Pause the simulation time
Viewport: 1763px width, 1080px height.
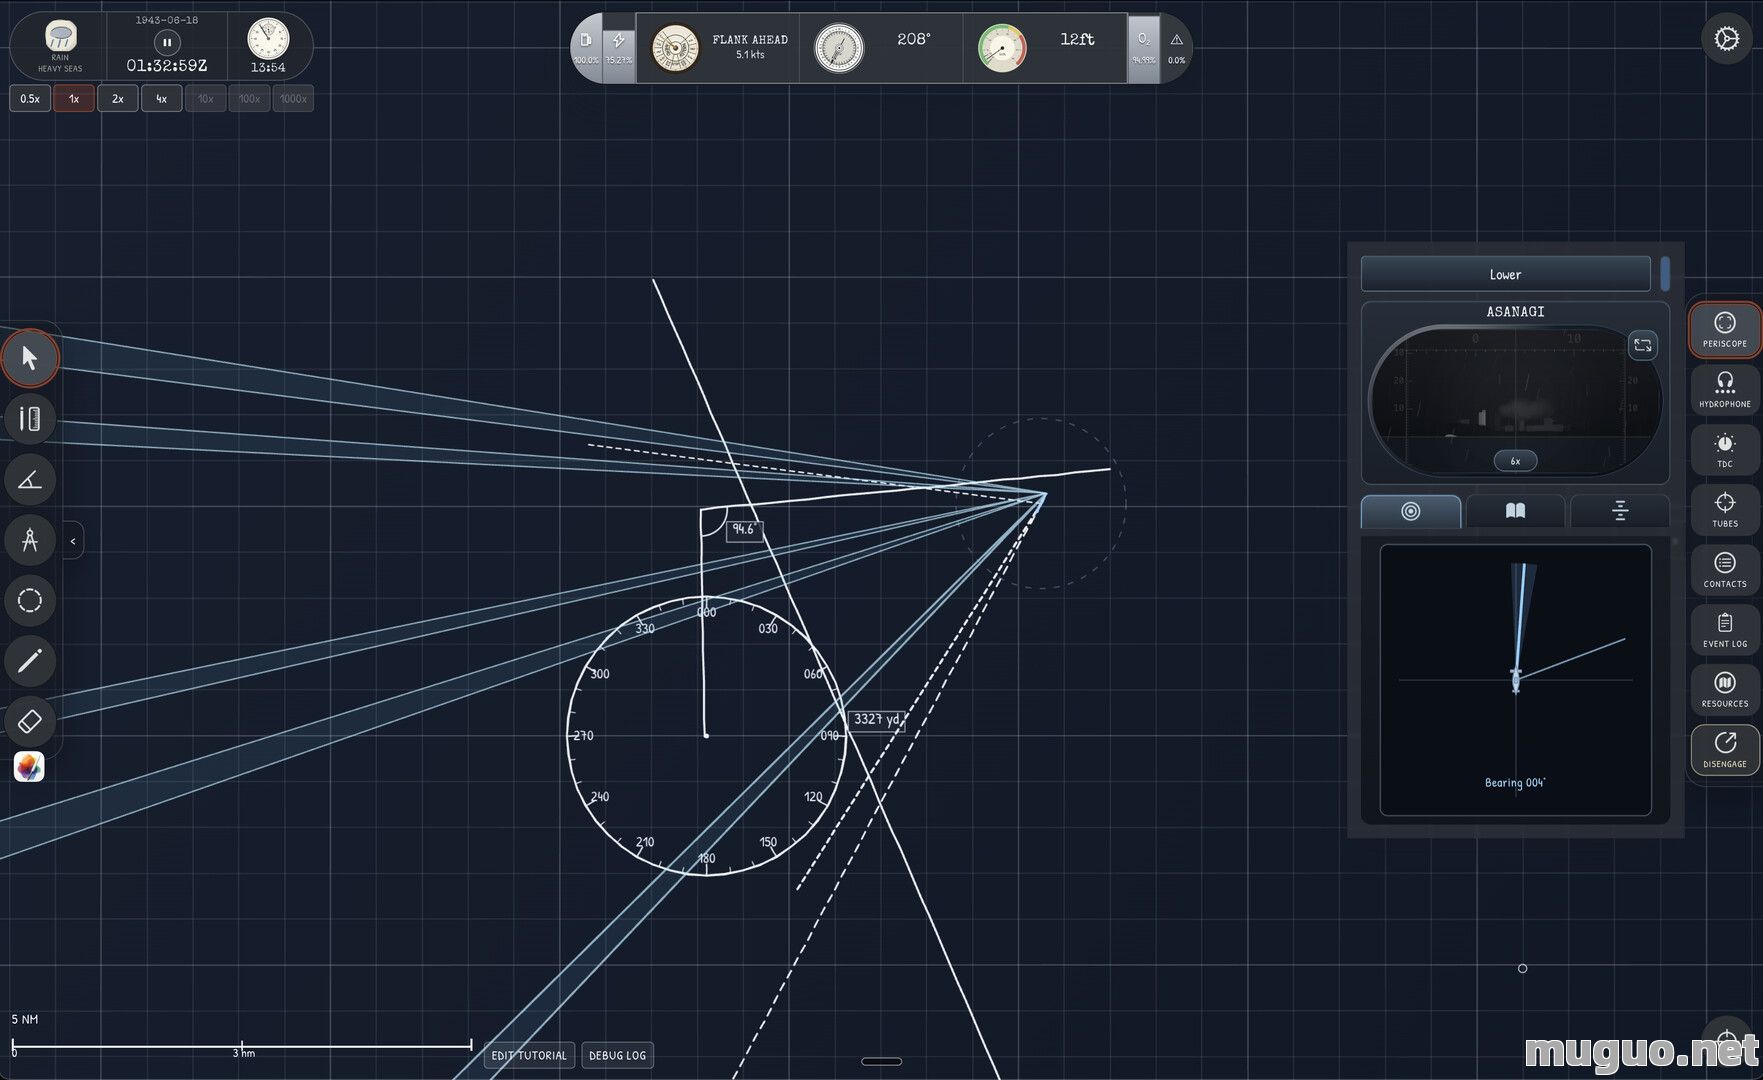pyautogui.click(x=167, y=42)
